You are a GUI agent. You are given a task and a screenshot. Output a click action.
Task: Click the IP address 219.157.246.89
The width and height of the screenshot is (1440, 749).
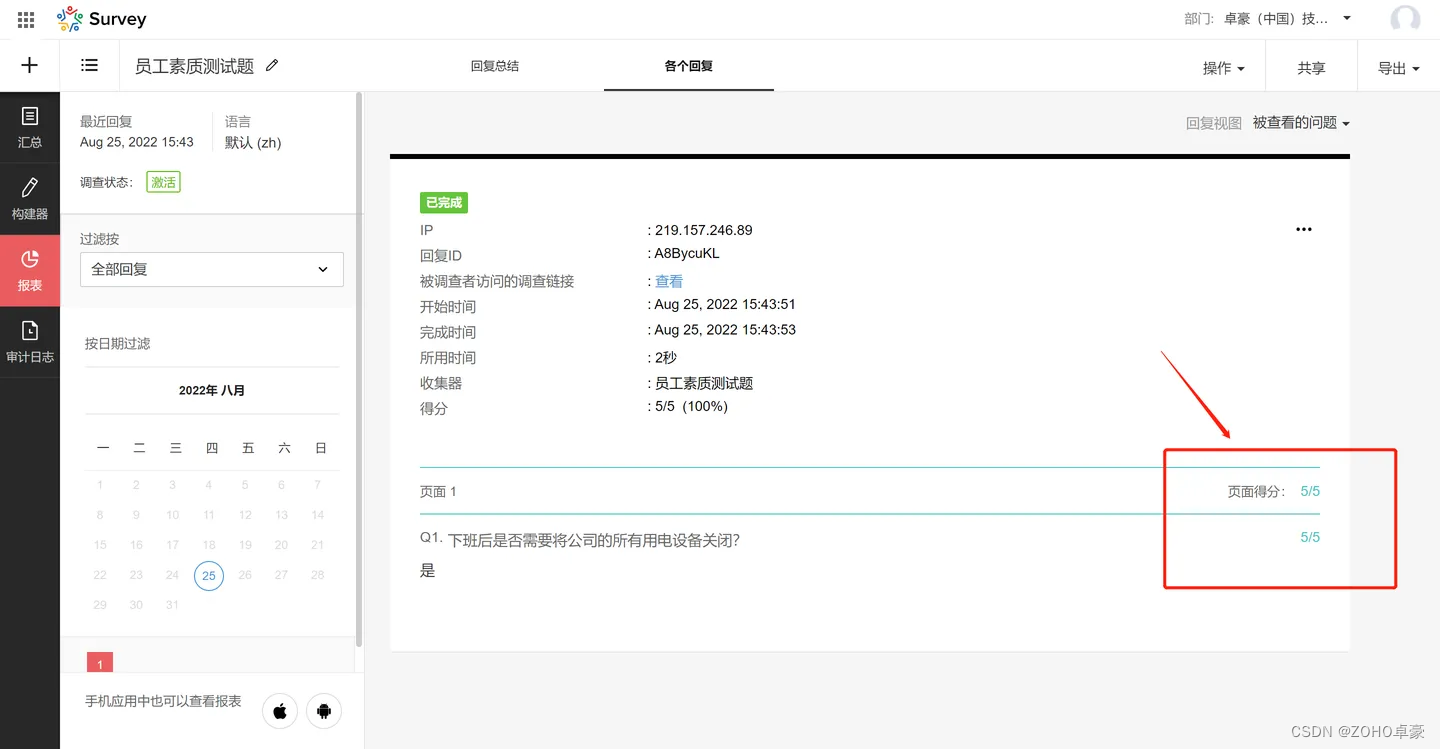coord(703,230)
